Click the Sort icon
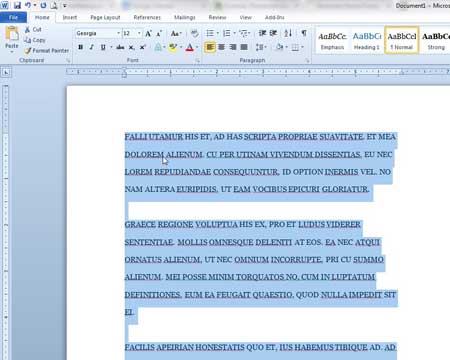The width and height of the screenshot is (450, 360). [x=288, y=33]
